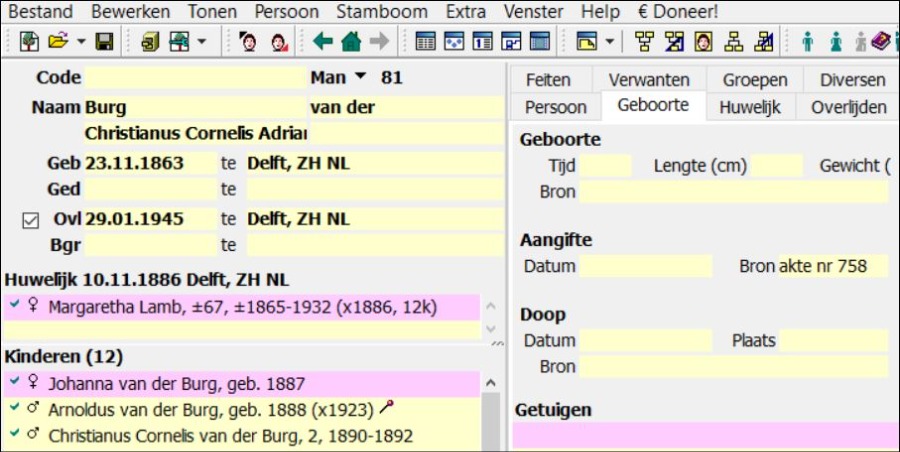The width and height of the screenshot is (900, 452).
Task: Click the Kinderen list scrollbar up arrow
Action: click(x=489, y=382)
